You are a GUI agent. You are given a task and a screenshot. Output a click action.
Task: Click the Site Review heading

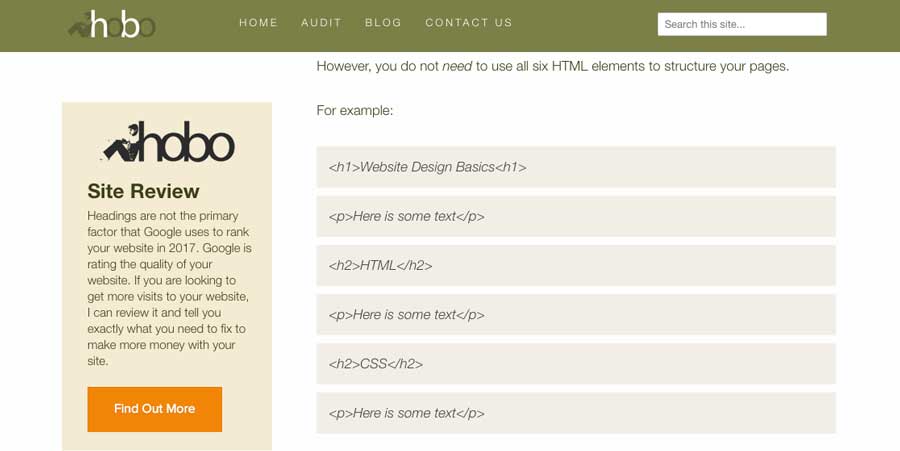tap(143, 191)
